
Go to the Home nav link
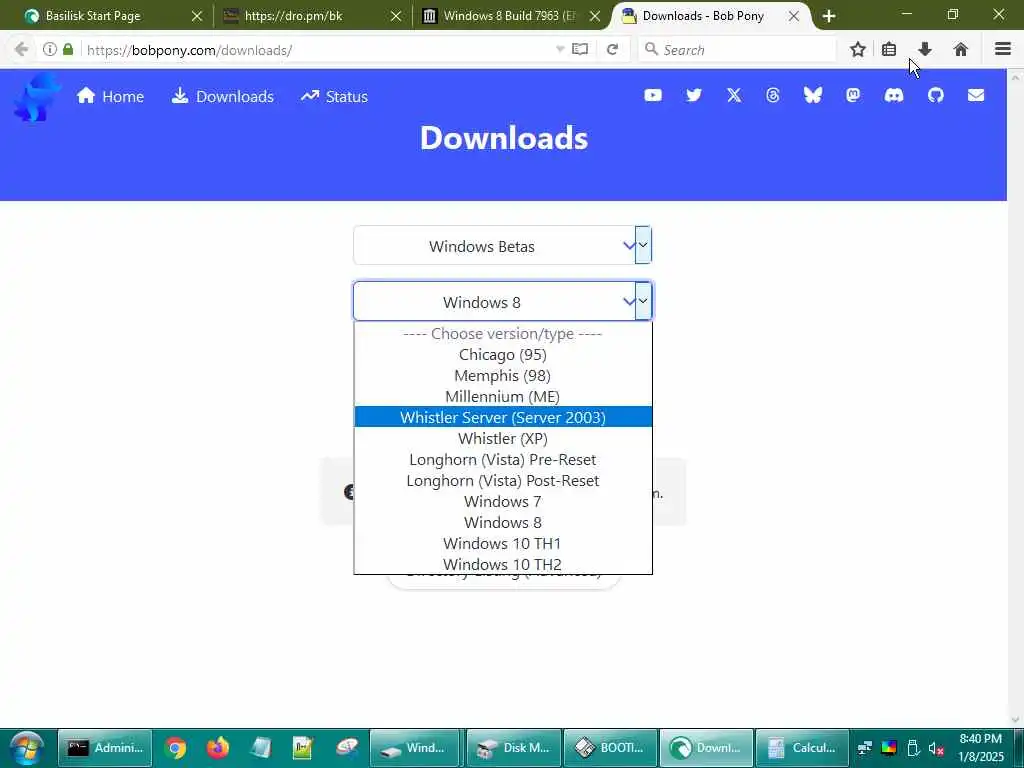click(x=110, y=97)
